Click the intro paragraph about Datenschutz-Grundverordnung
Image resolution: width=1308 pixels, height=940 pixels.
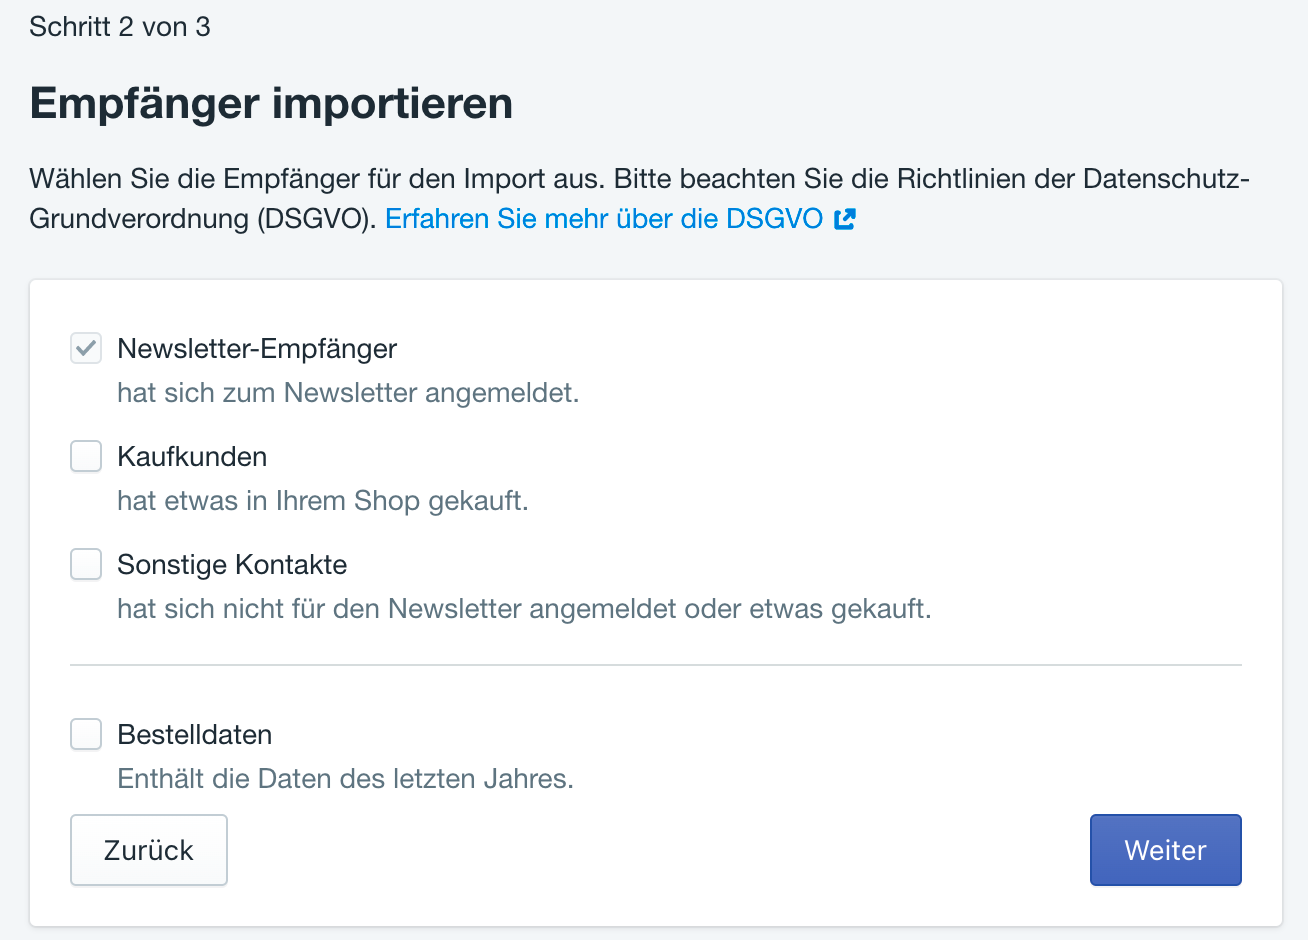click(x=640, y=180)
